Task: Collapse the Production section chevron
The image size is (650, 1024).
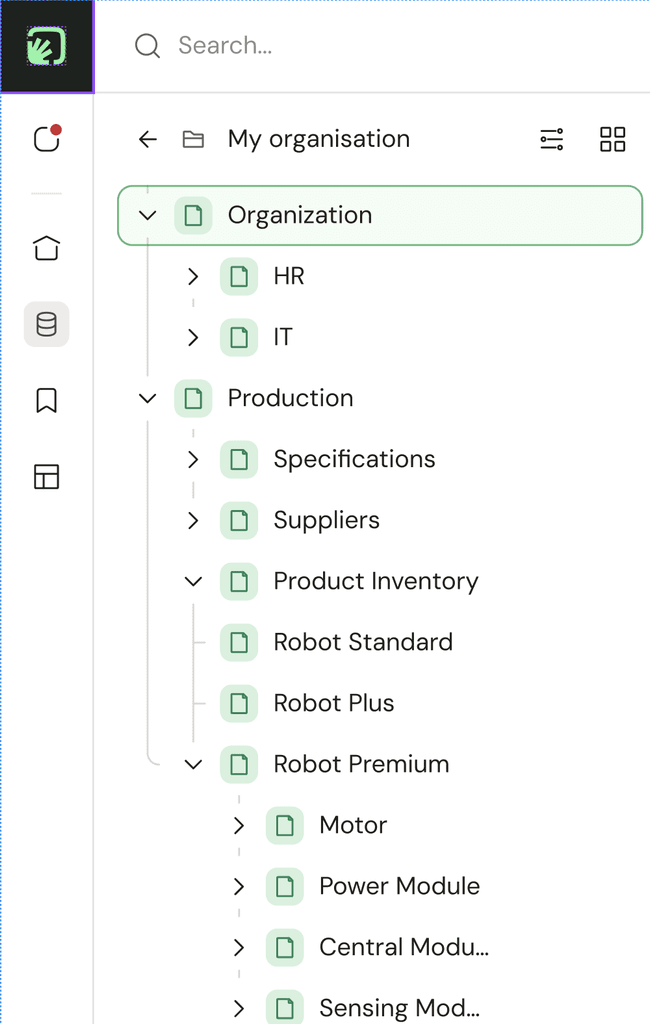Action: (148, 398)
